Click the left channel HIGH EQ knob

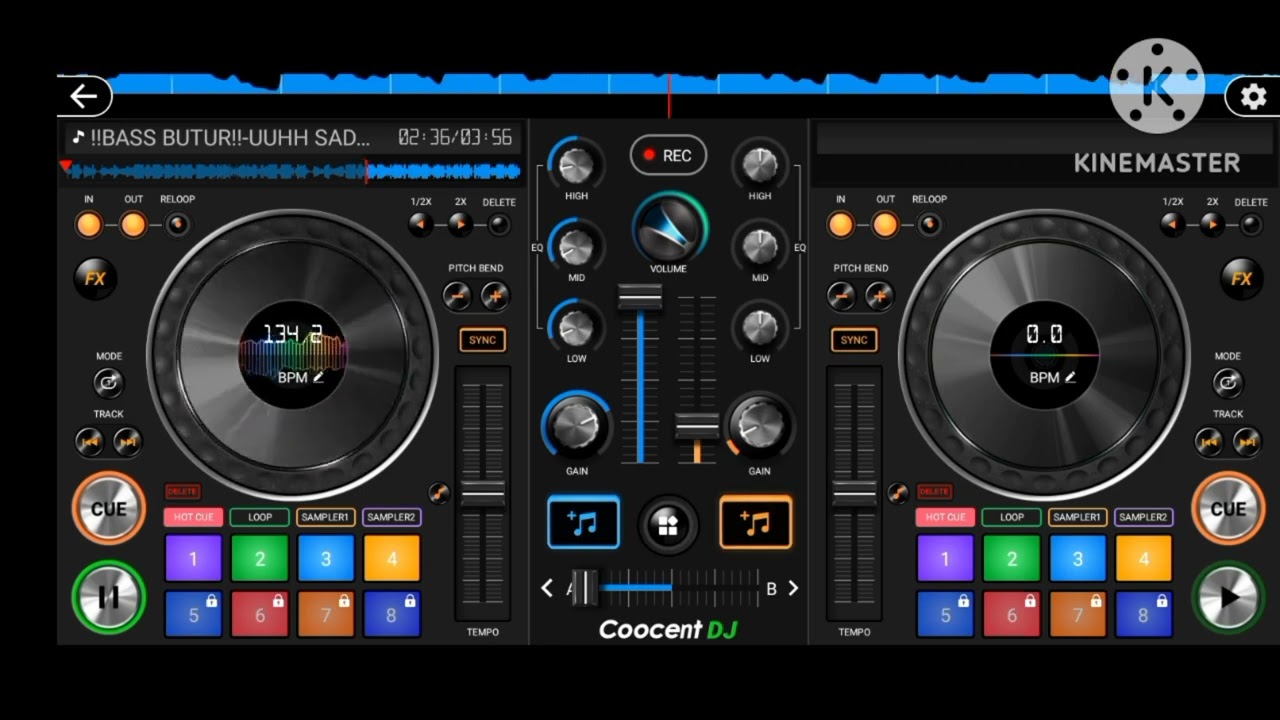[x=576, y=163]
